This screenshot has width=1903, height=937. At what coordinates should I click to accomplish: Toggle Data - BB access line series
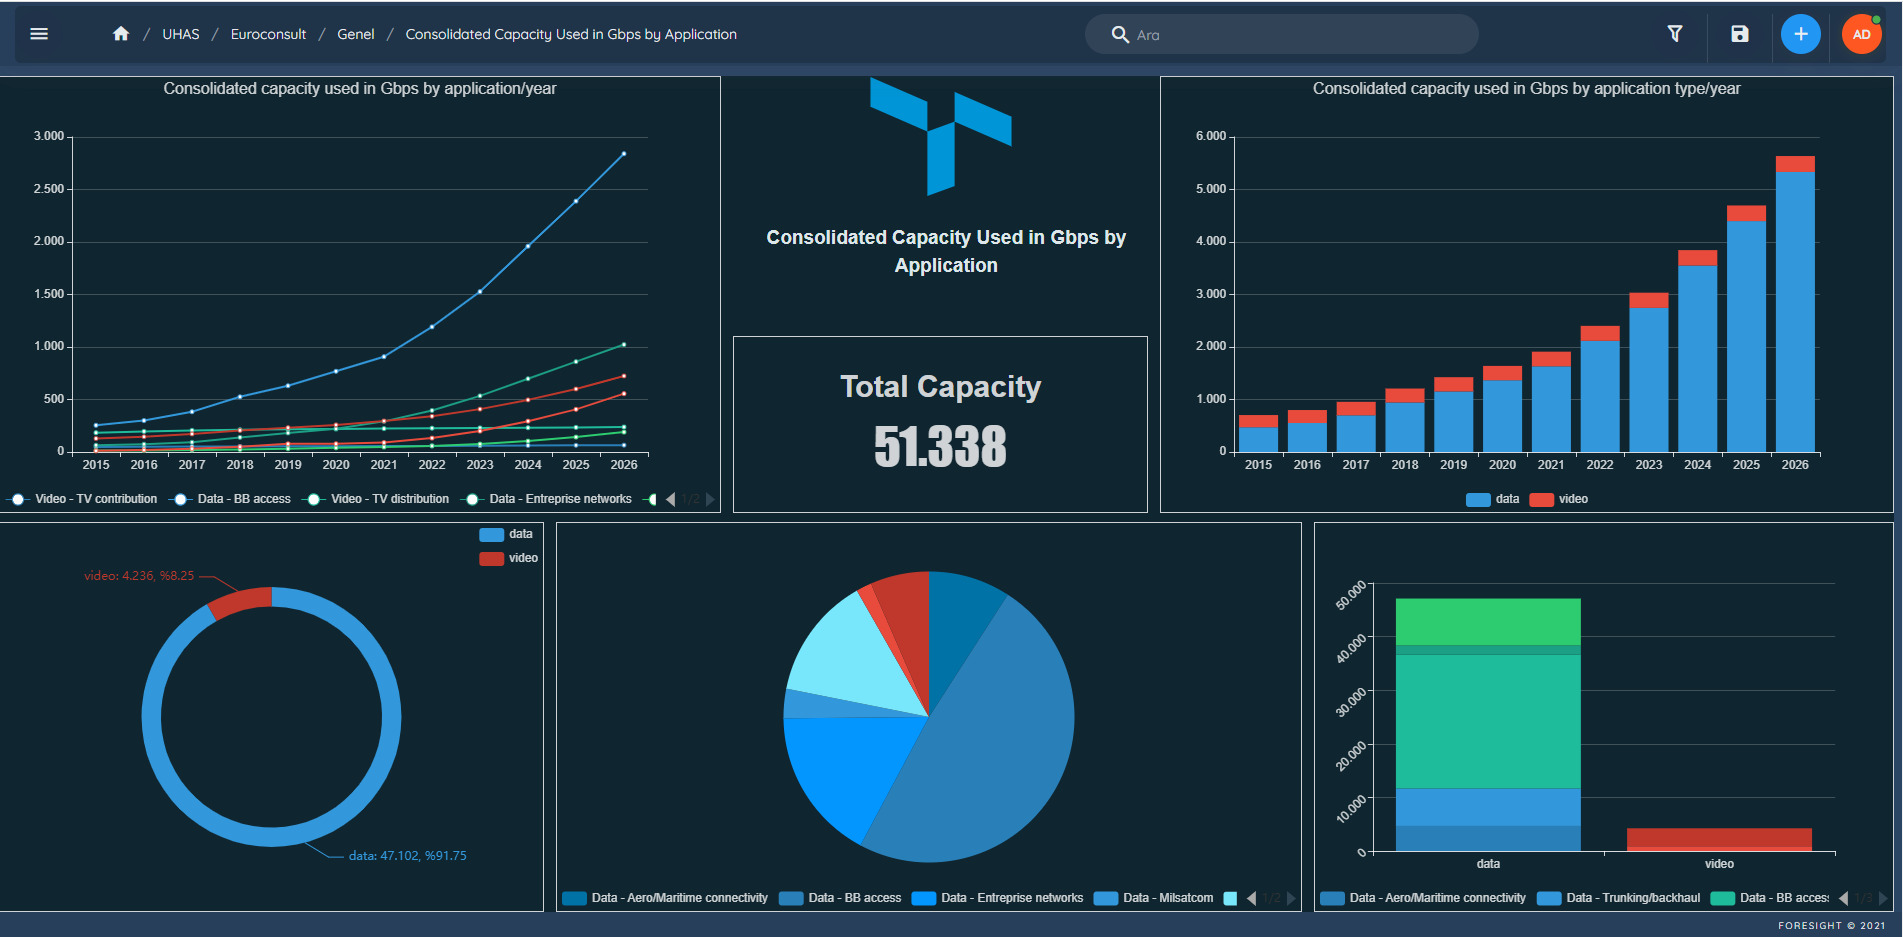click(x=233, y=499)
